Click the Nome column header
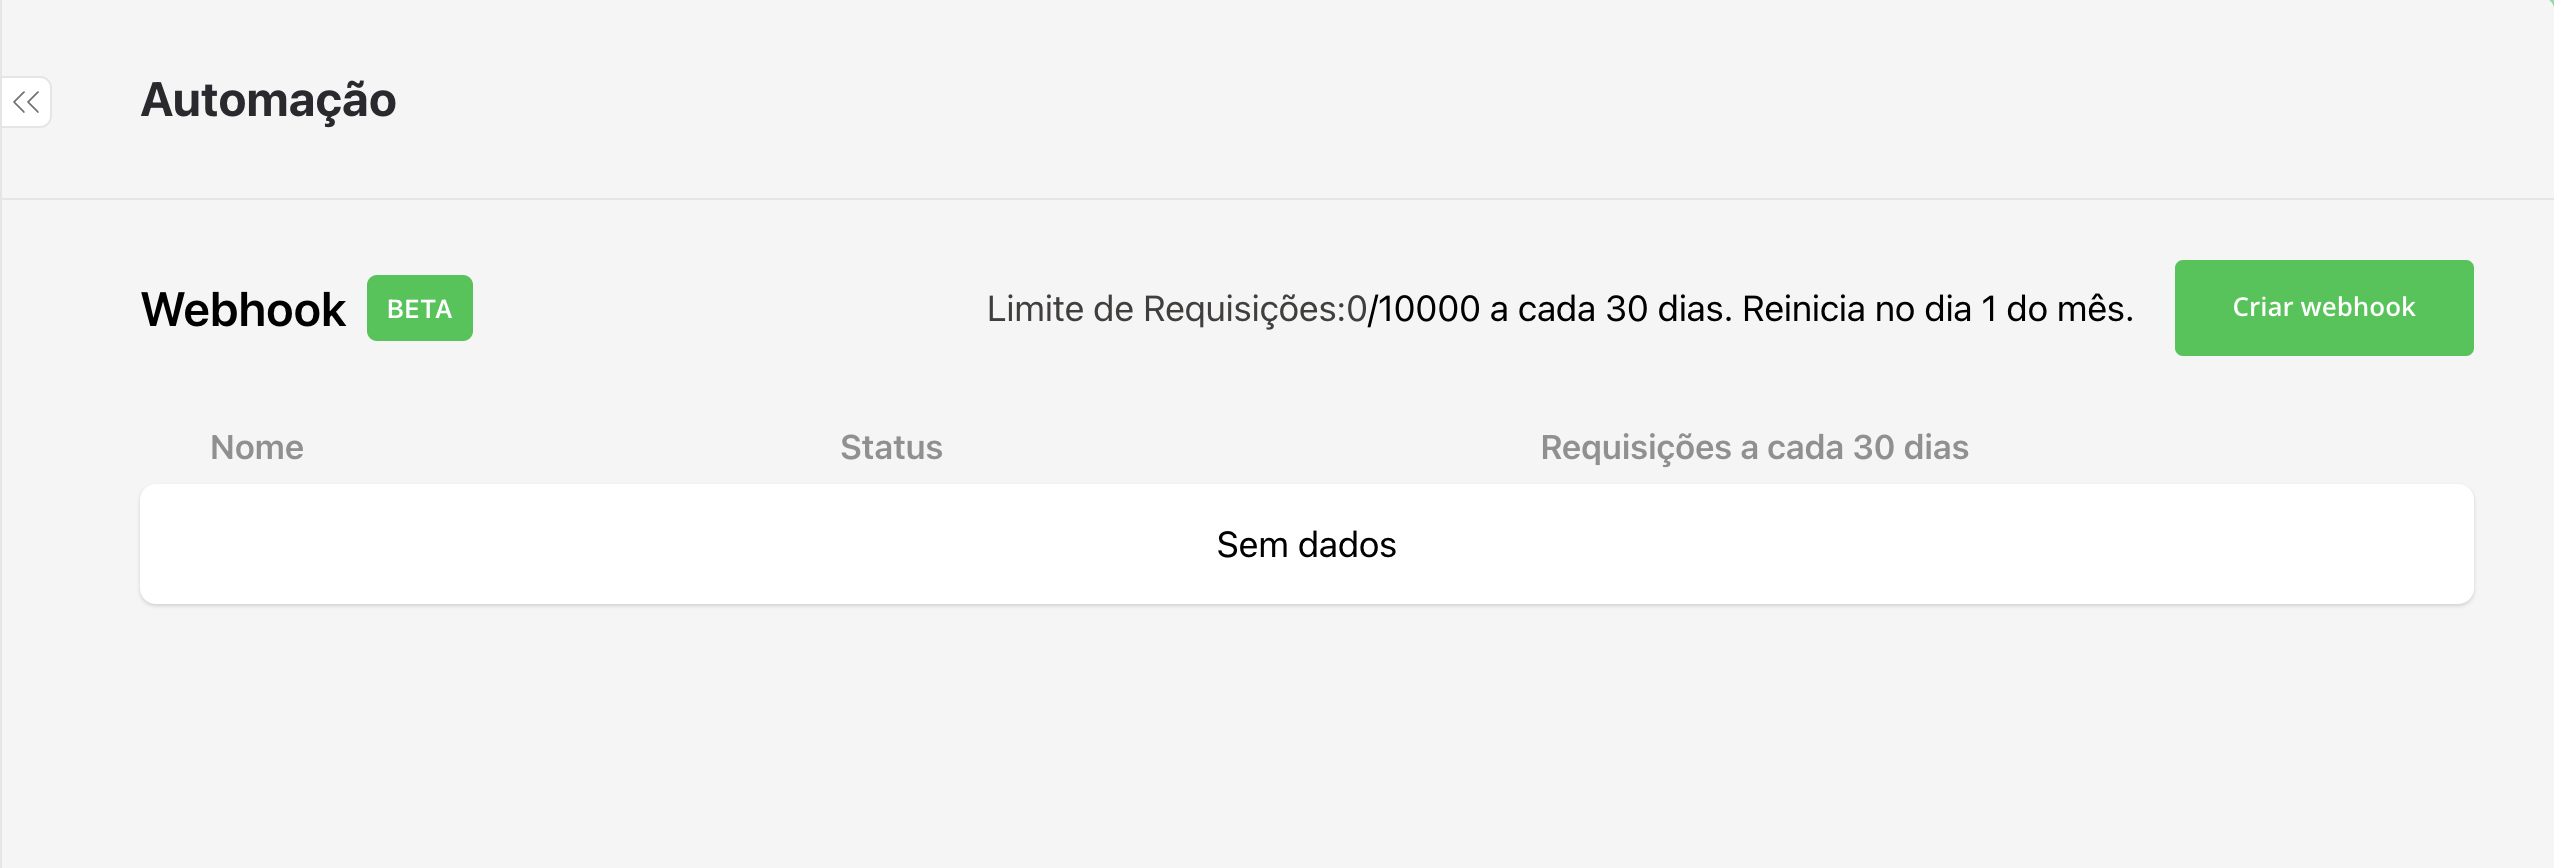Image resolution: width=2554 pixels, height=868 pixels. pyautogui.click(x=256, y=447)
